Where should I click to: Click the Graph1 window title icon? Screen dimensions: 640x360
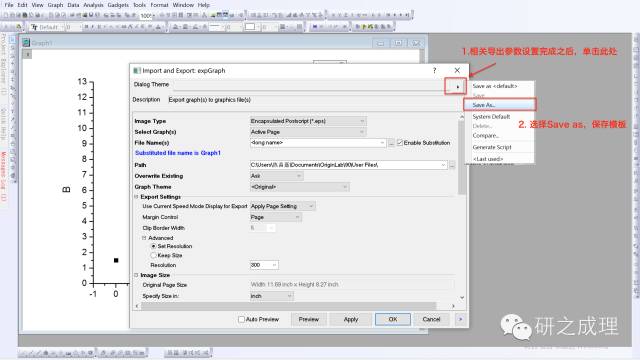point(27,42)
